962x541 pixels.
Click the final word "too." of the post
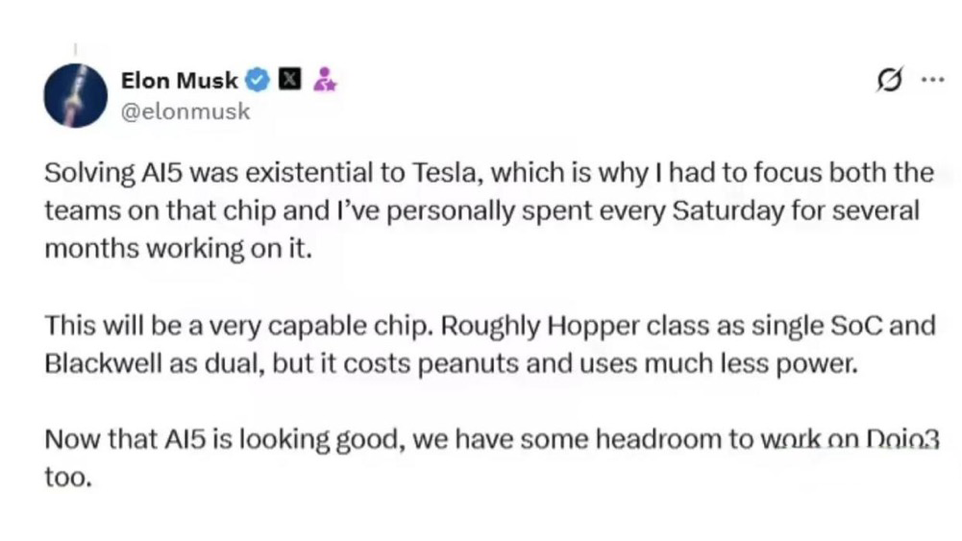67,478
